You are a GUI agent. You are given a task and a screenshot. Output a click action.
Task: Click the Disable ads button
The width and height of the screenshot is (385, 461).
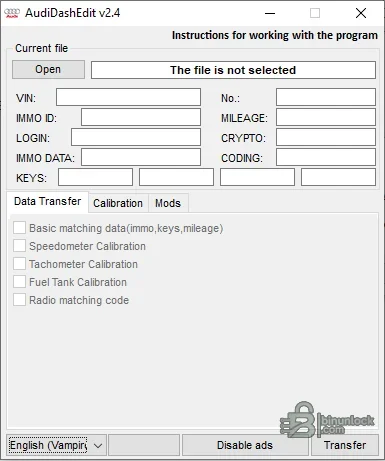pyautogui.click(x=245, y=445)
